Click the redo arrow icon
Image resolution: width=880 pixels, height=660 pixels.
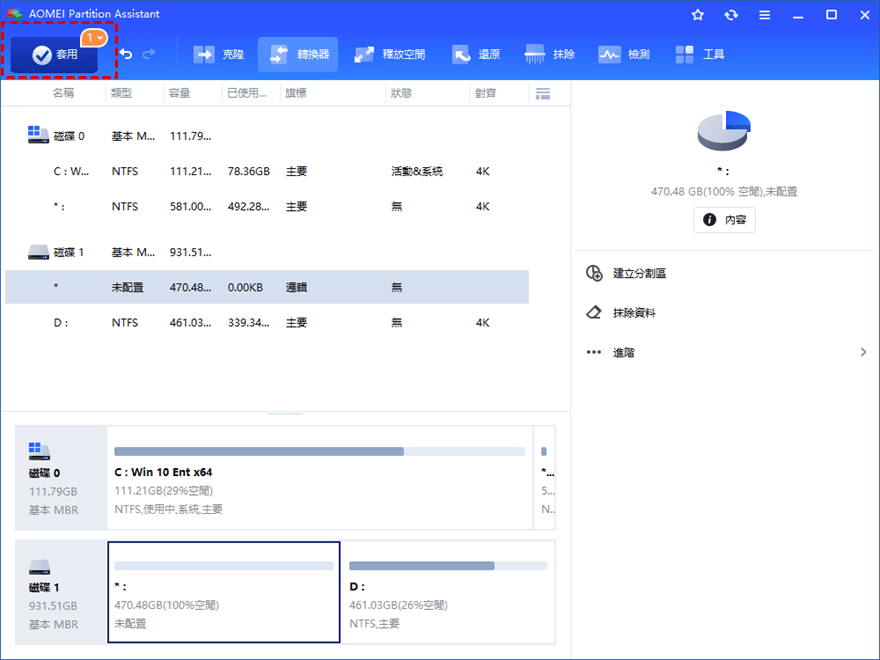pyautogui.click(x=149, y=54)
